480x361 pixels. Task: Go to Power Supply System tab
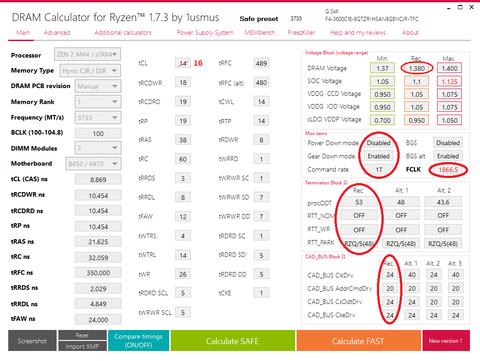pyautogui.click(x=205, y=33)
